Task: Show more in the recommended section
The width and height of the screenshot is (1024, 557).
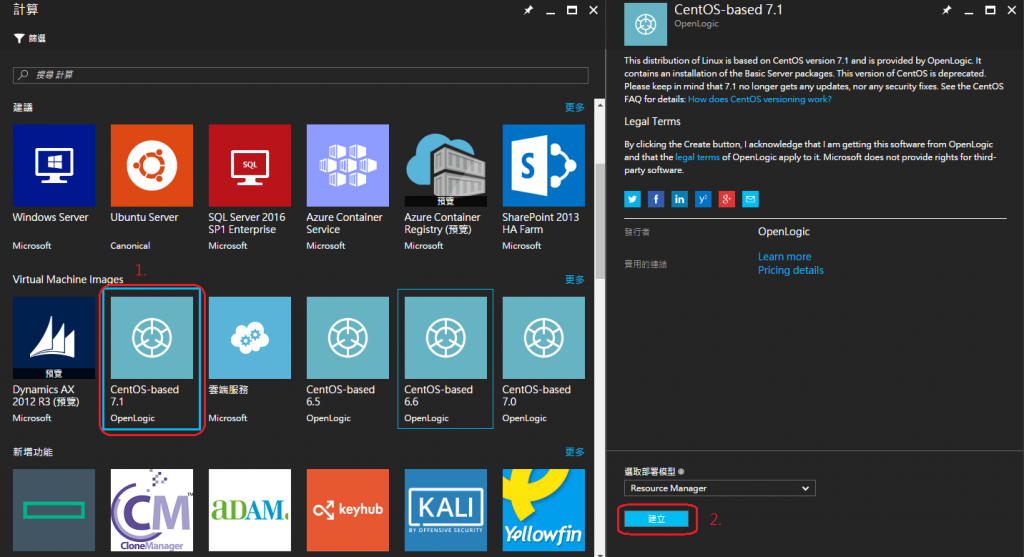Action: tap(575, 107)
